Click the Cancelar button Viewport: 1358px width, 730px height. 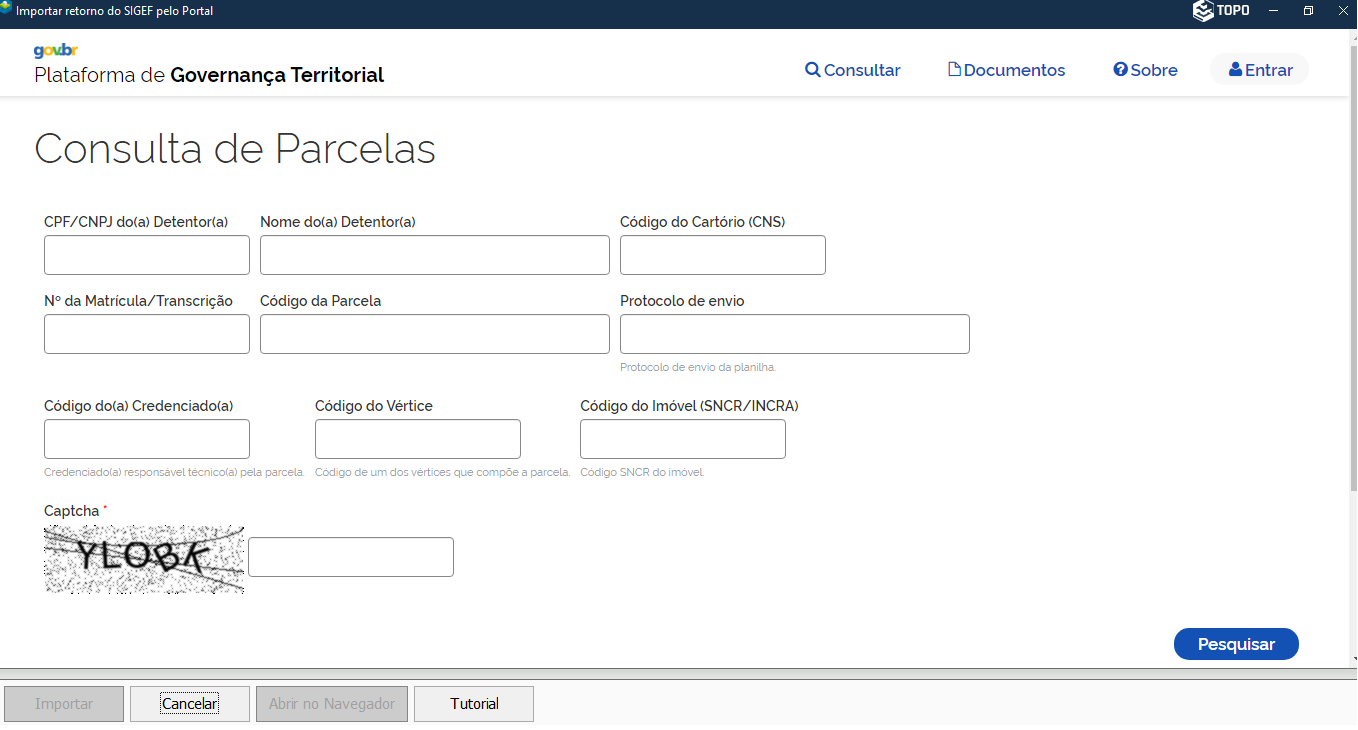tap(189, 704)
